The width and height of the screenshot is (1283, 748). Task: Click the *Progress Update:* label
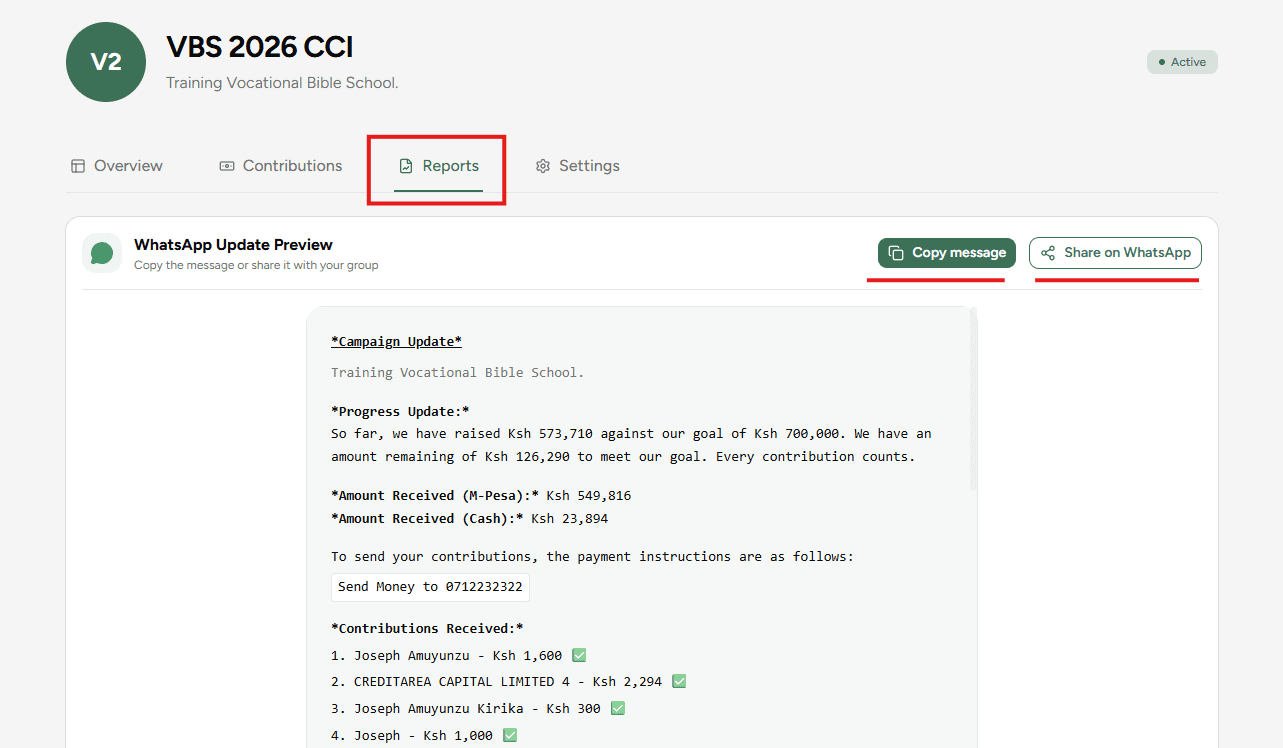click(x=400, y=412)
